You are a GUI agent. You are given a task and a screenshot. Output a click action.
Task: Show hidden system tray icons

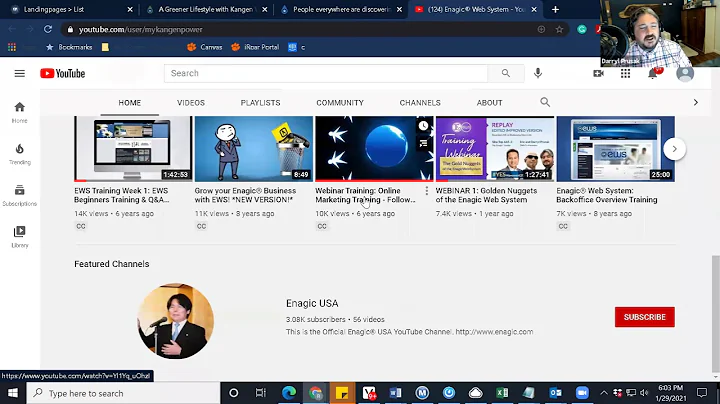pyautogui.click(x=604, y=393)
